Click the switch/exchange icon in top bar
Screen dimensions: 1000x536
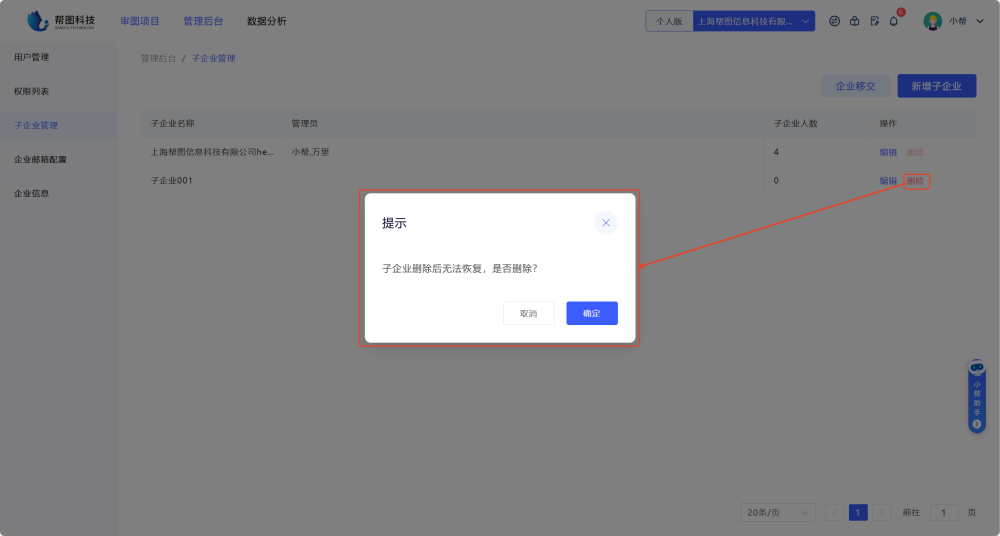(x=834, y=21)
